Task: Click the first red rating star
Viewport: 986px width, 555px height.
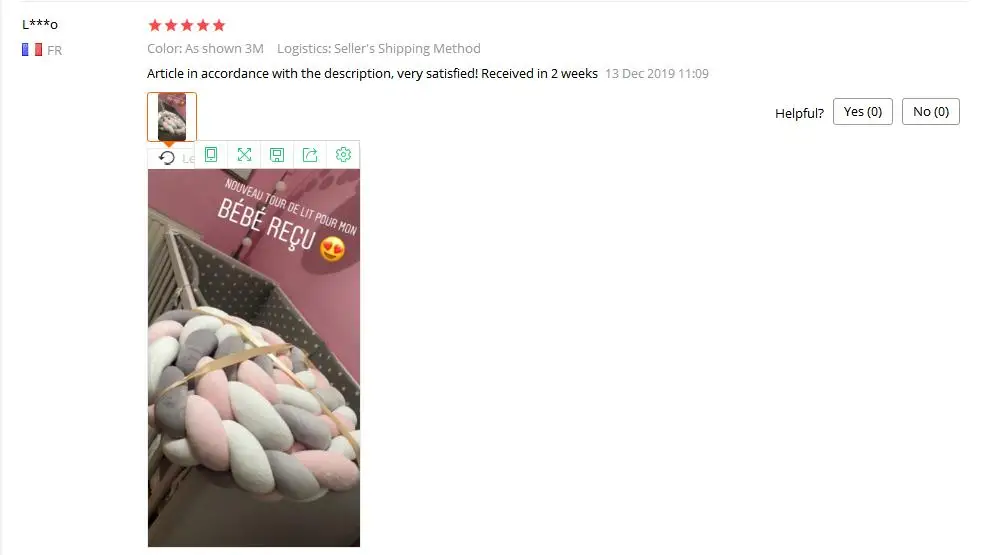Action: (155, 25)
